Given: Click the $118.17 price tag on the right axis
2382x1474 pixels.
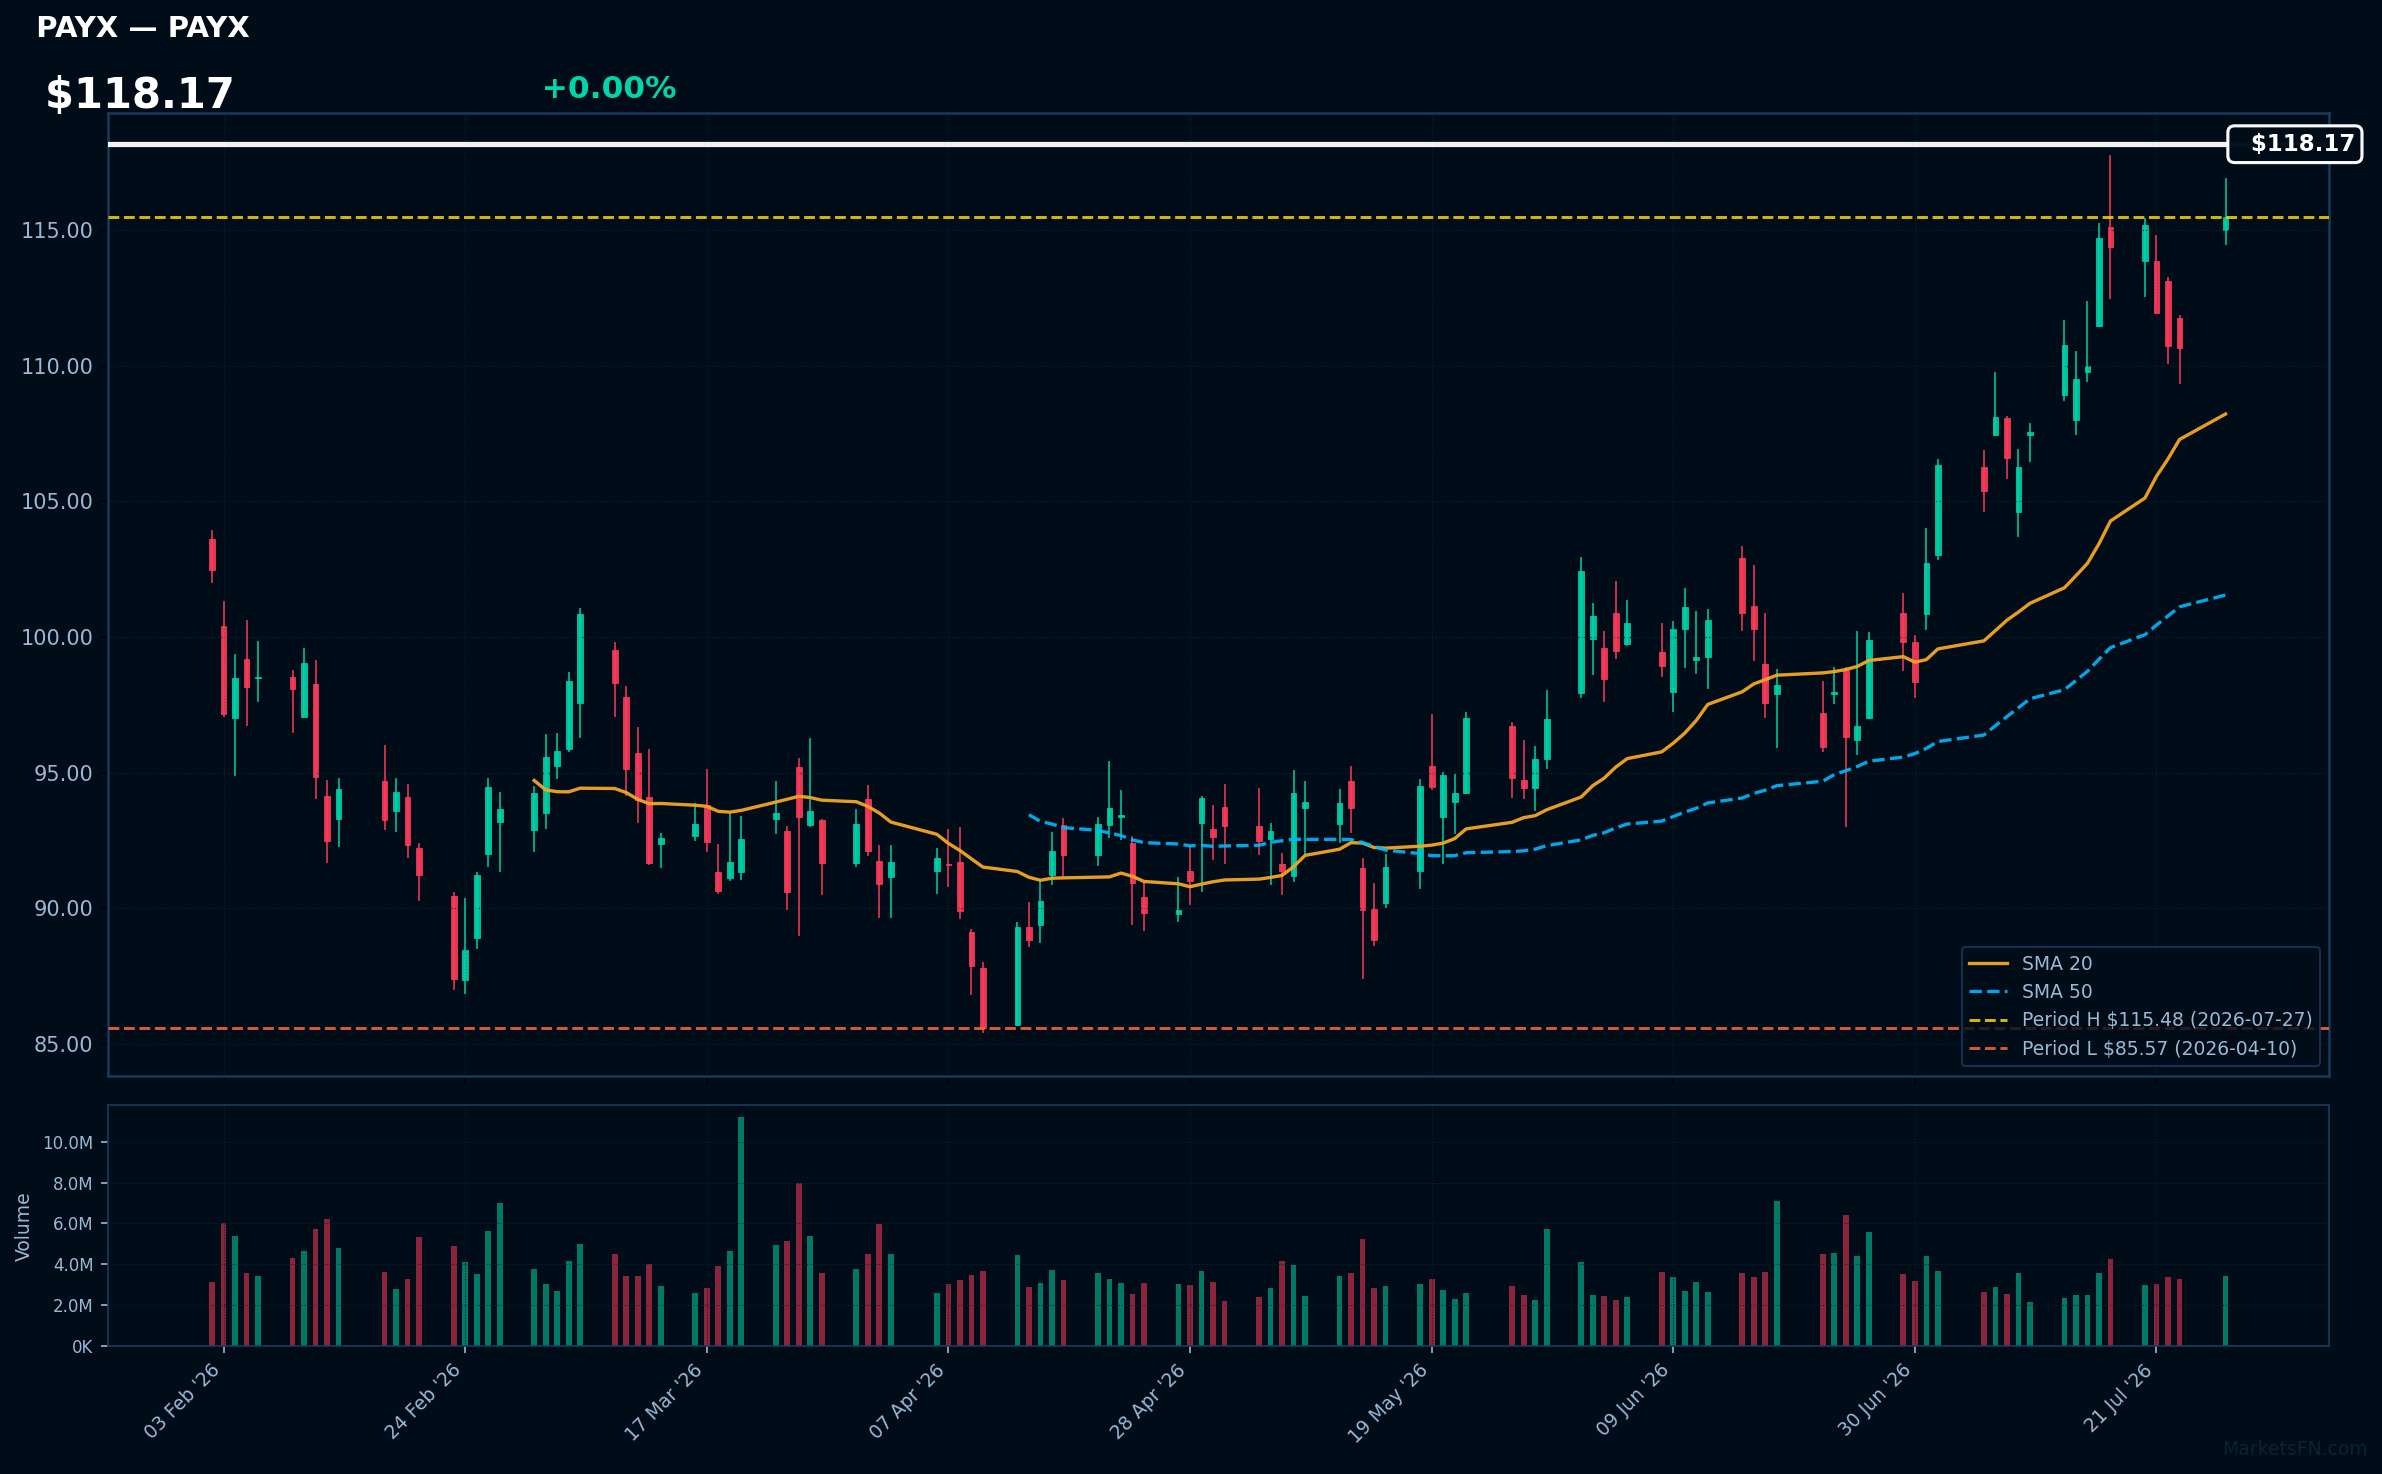Looking at the screenshot, I should [2294, 144].
